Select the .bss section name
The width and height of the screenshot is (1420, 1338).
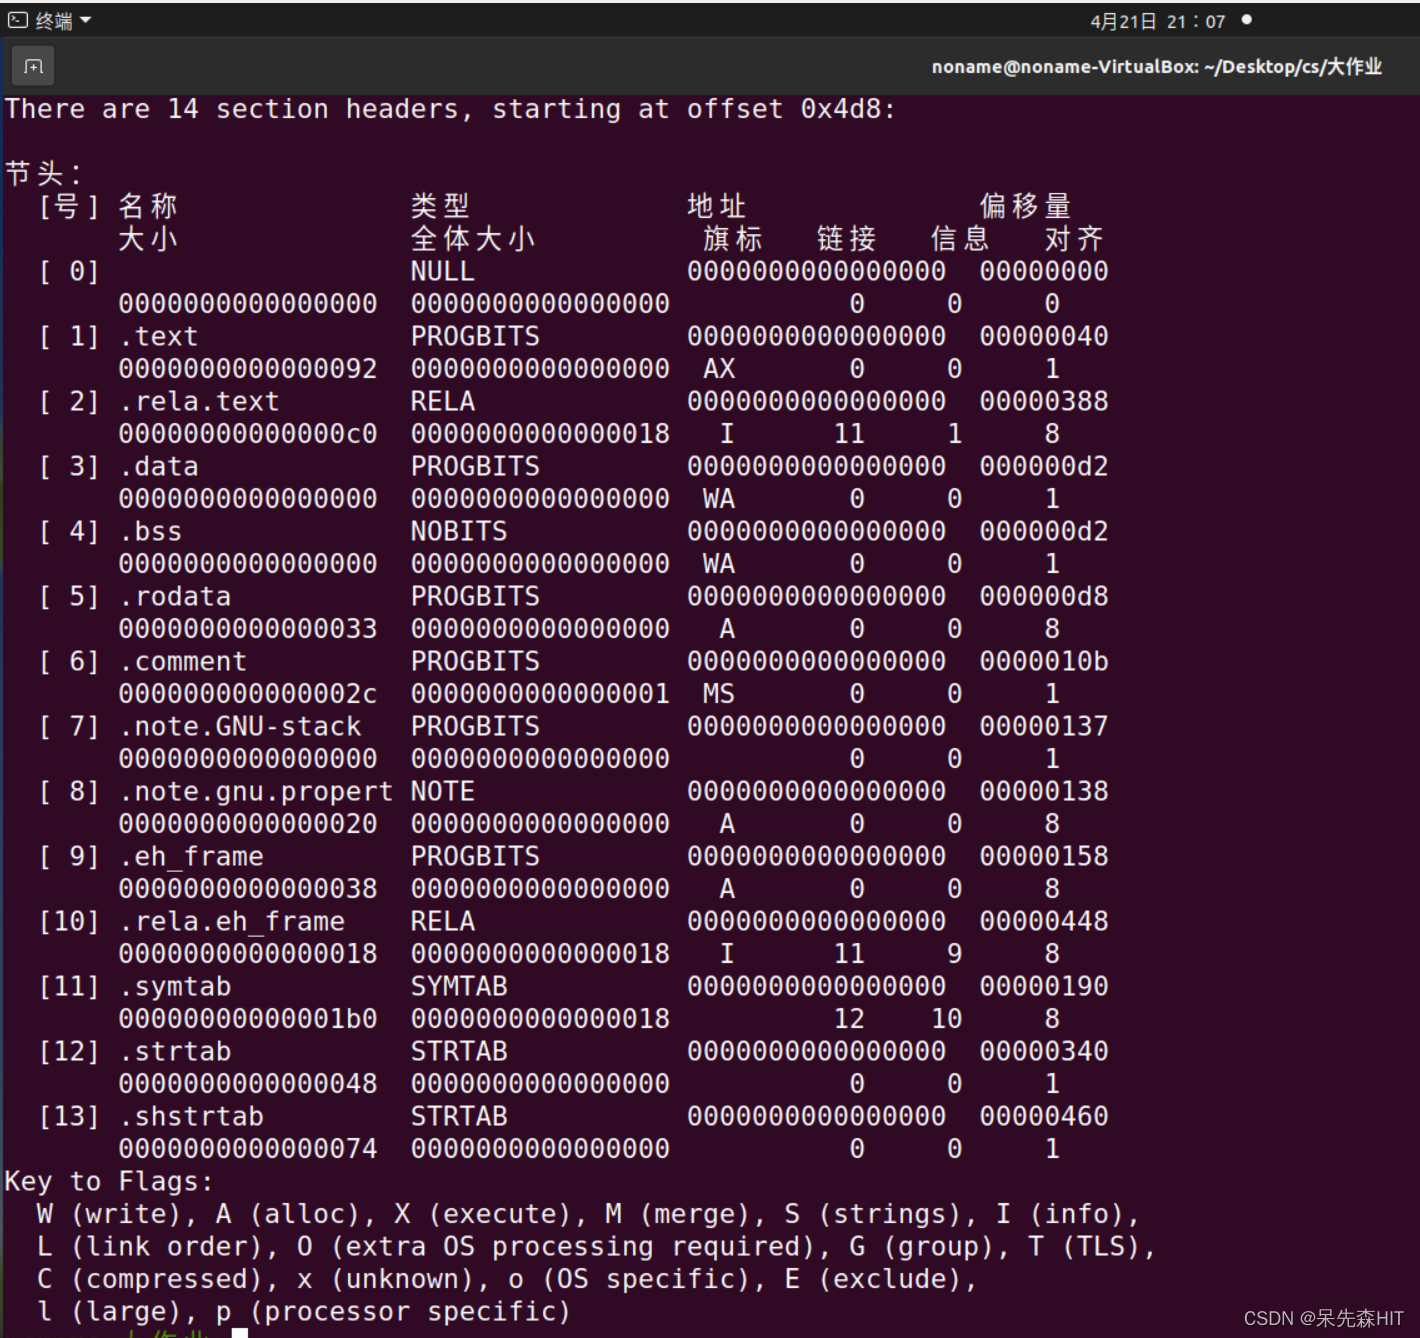click(x=150, y=532)
